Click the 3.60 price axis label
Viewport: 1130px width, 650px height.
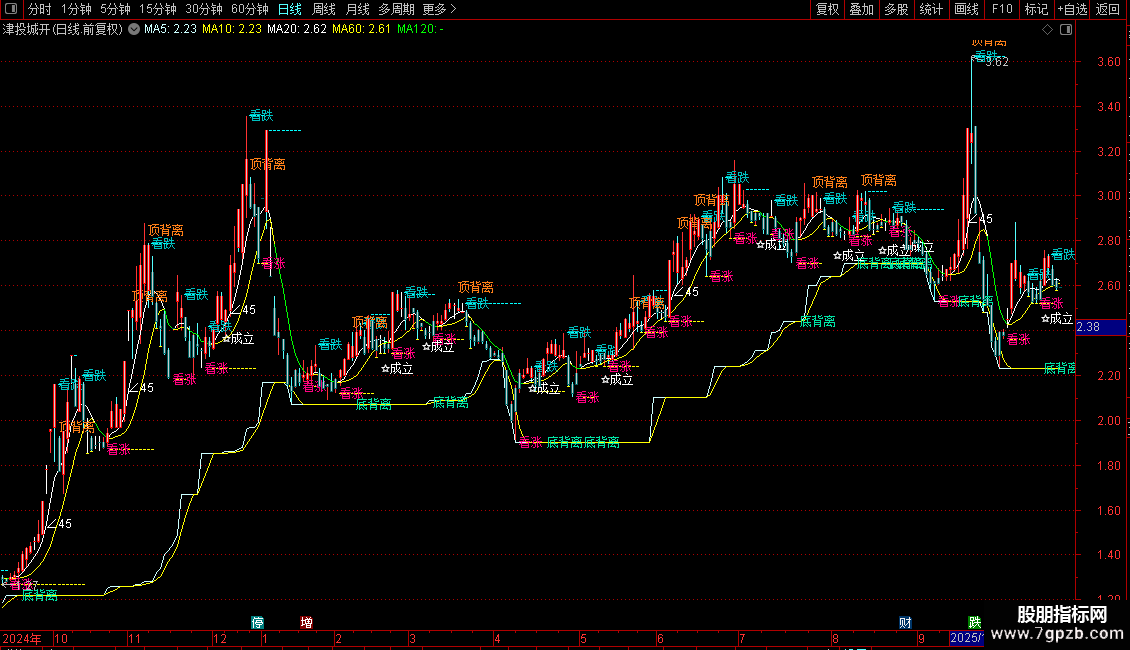(1108, 62)
